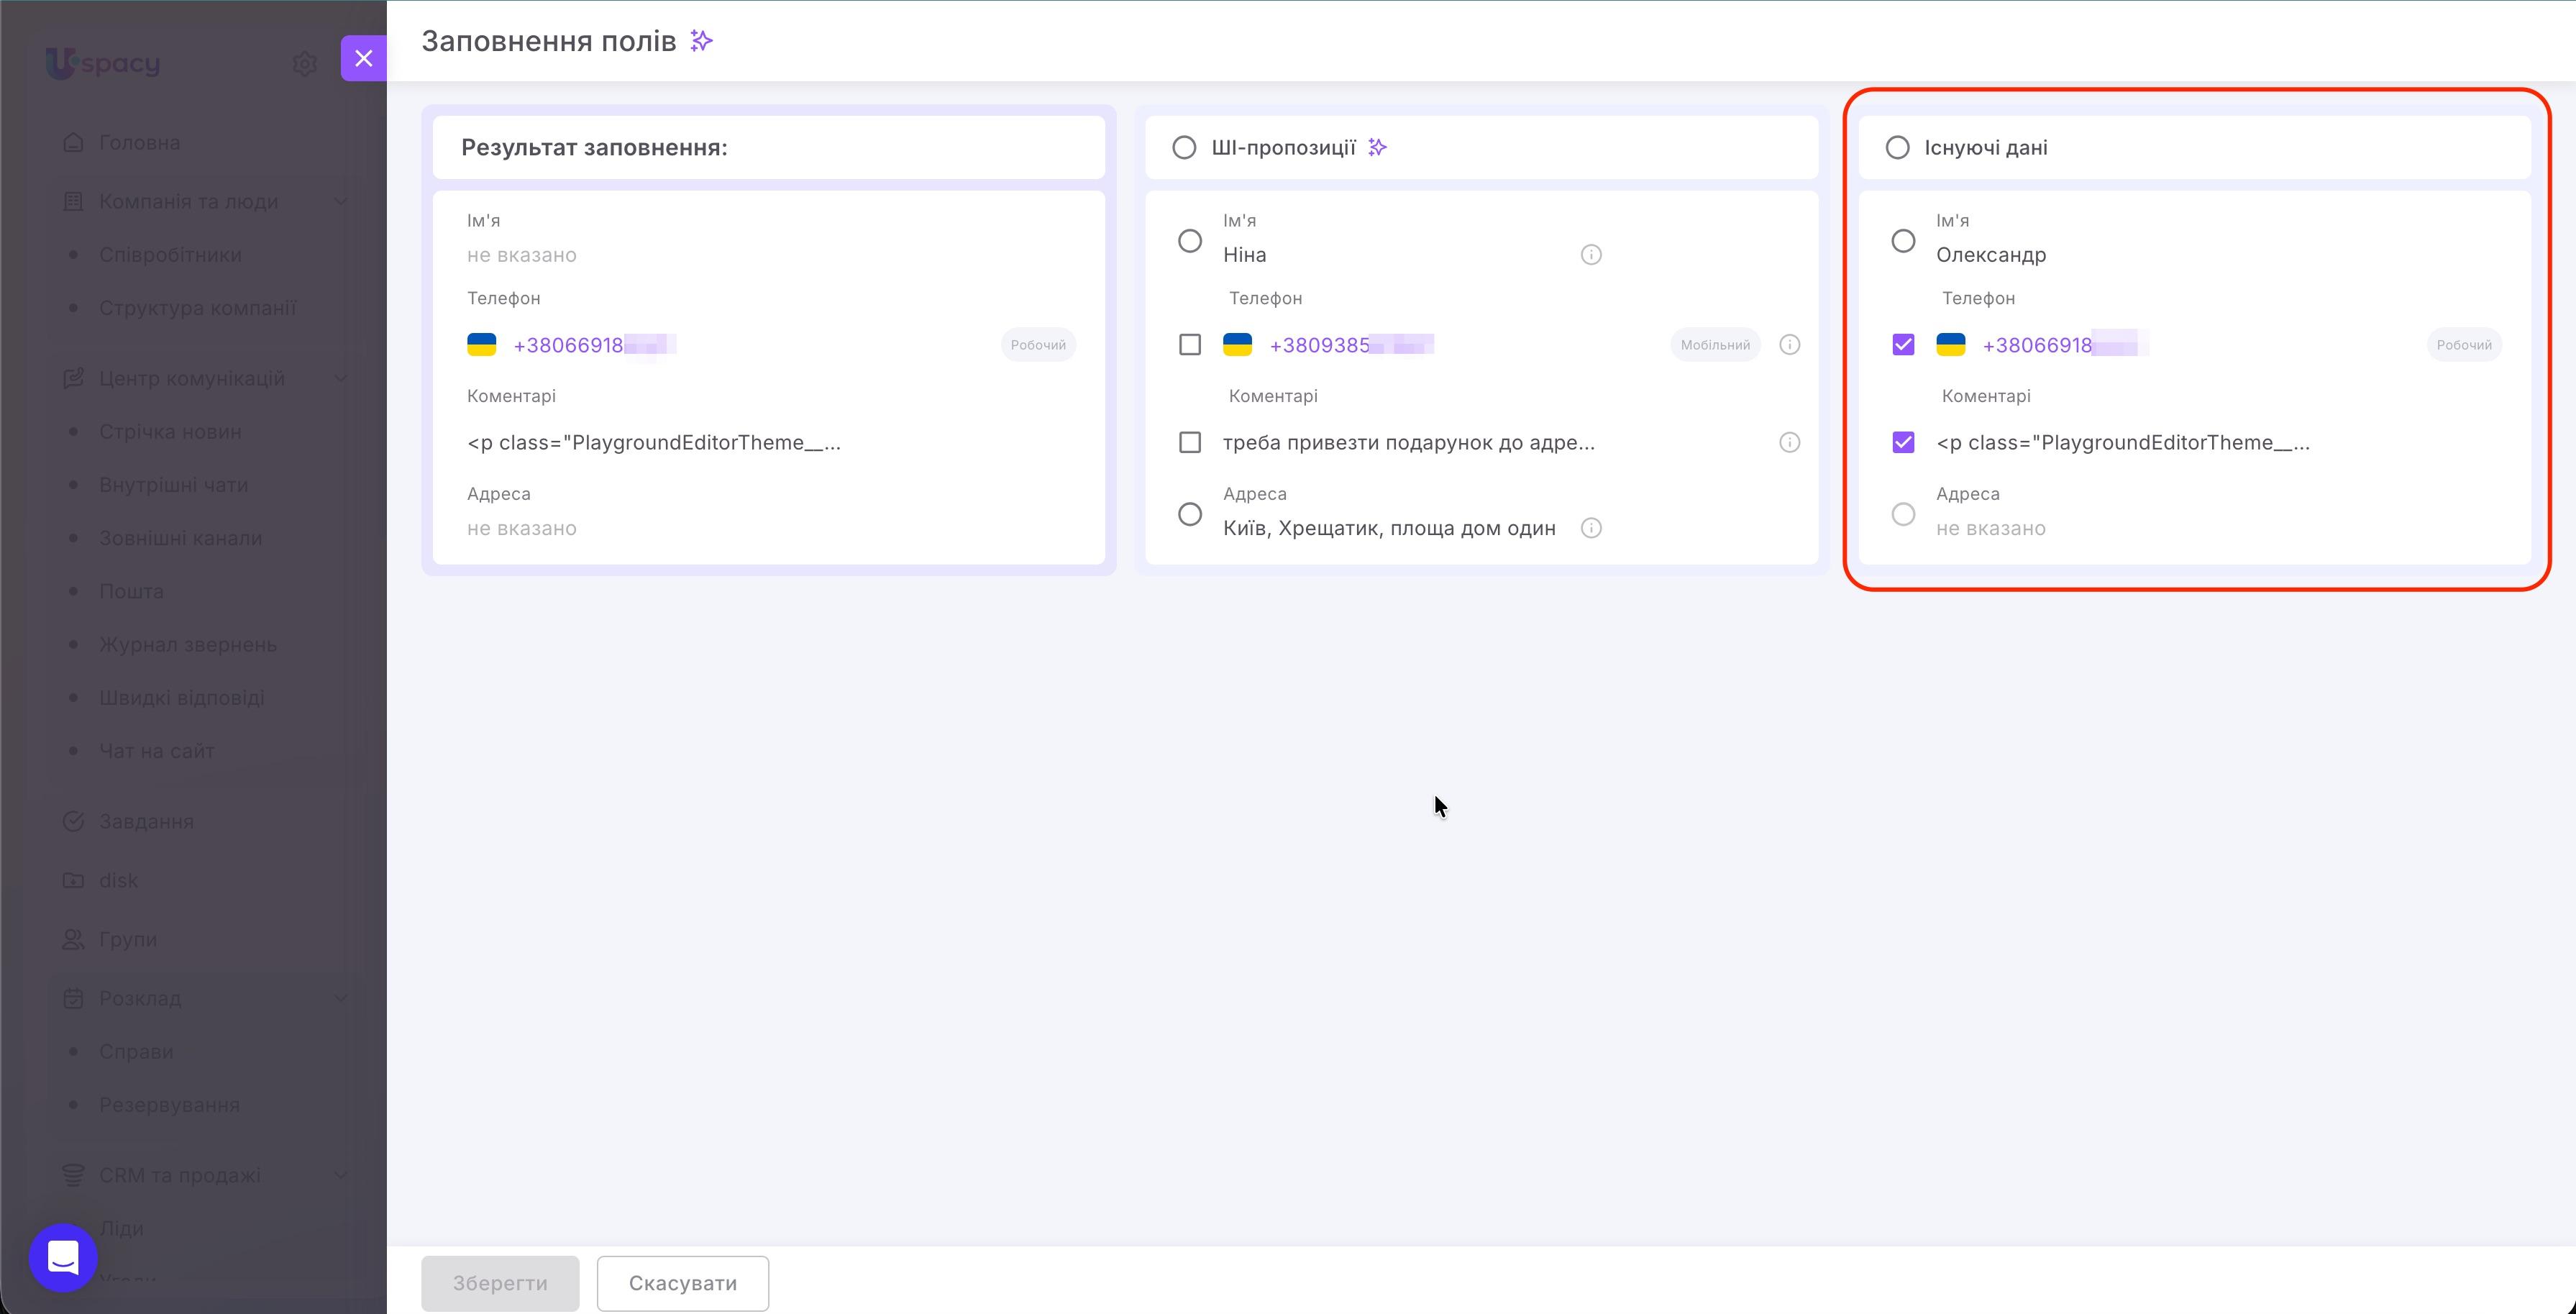
Task: Click the settings gear in sidebar
Action: coord(305,64)
